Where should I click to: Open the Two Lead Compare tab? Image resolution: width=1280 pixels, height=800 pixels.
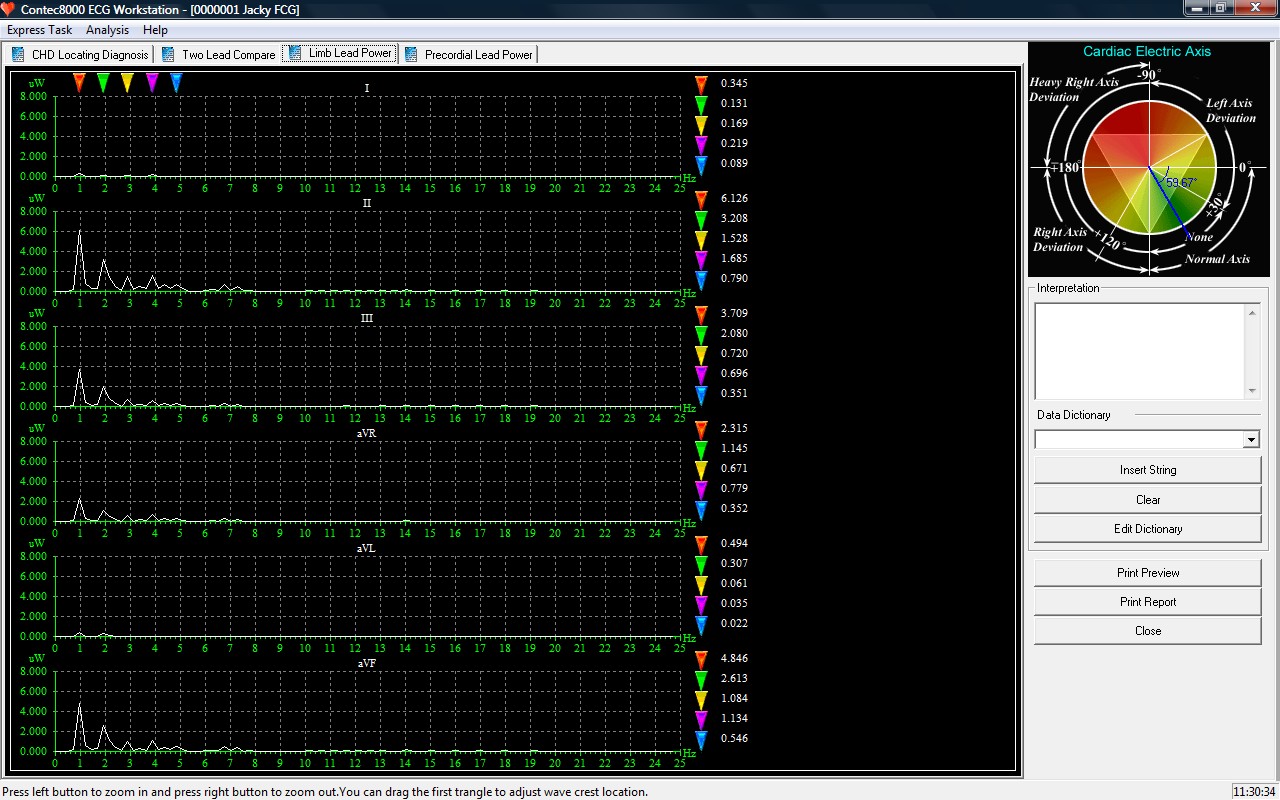(219, 55)
